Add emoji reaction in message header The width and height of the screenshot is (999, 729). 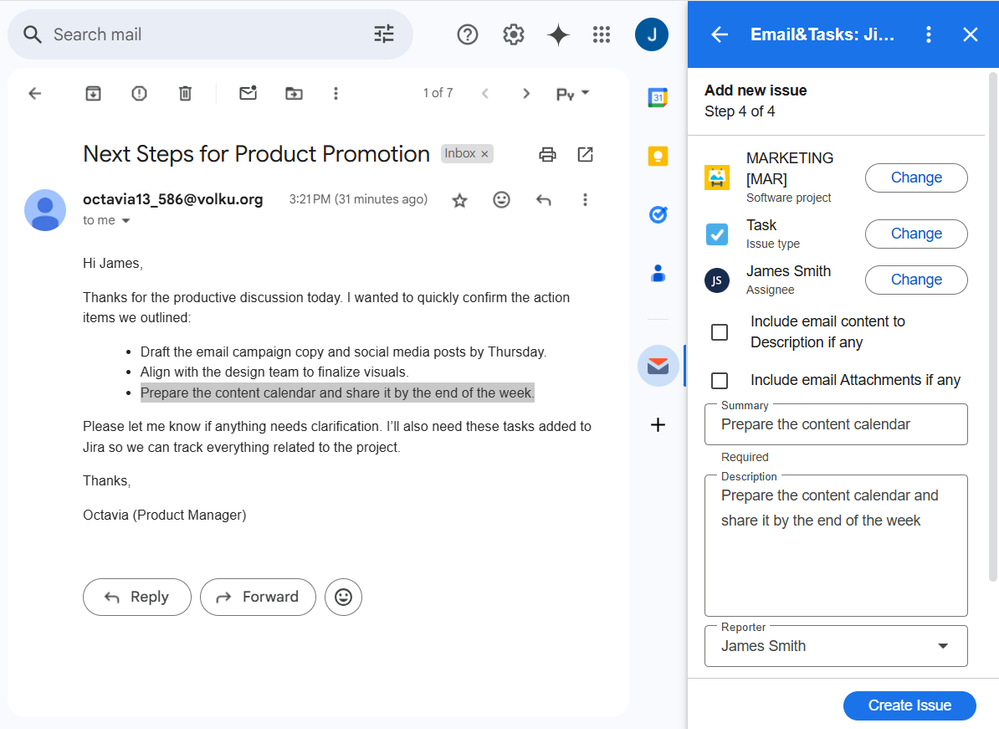pos(502,200)
